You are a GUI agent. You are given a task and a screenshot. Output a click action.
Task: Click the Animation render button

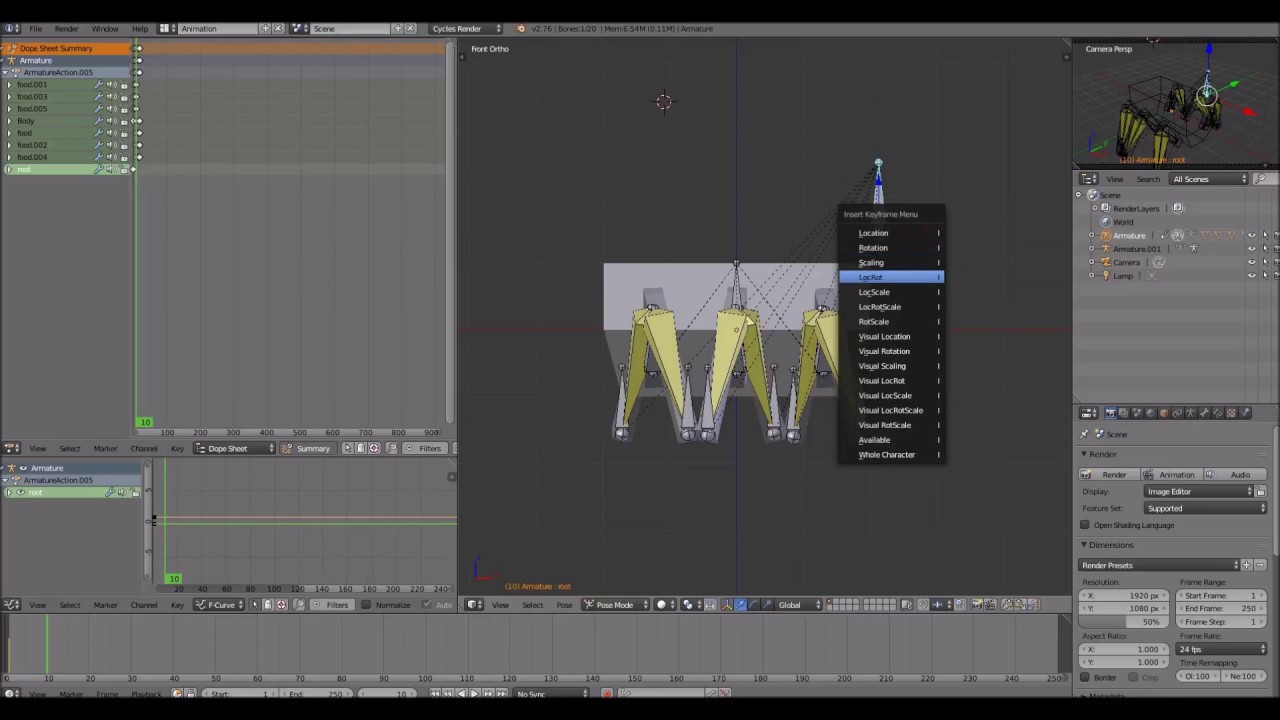pyautogui.click(x=1170, y=475)
